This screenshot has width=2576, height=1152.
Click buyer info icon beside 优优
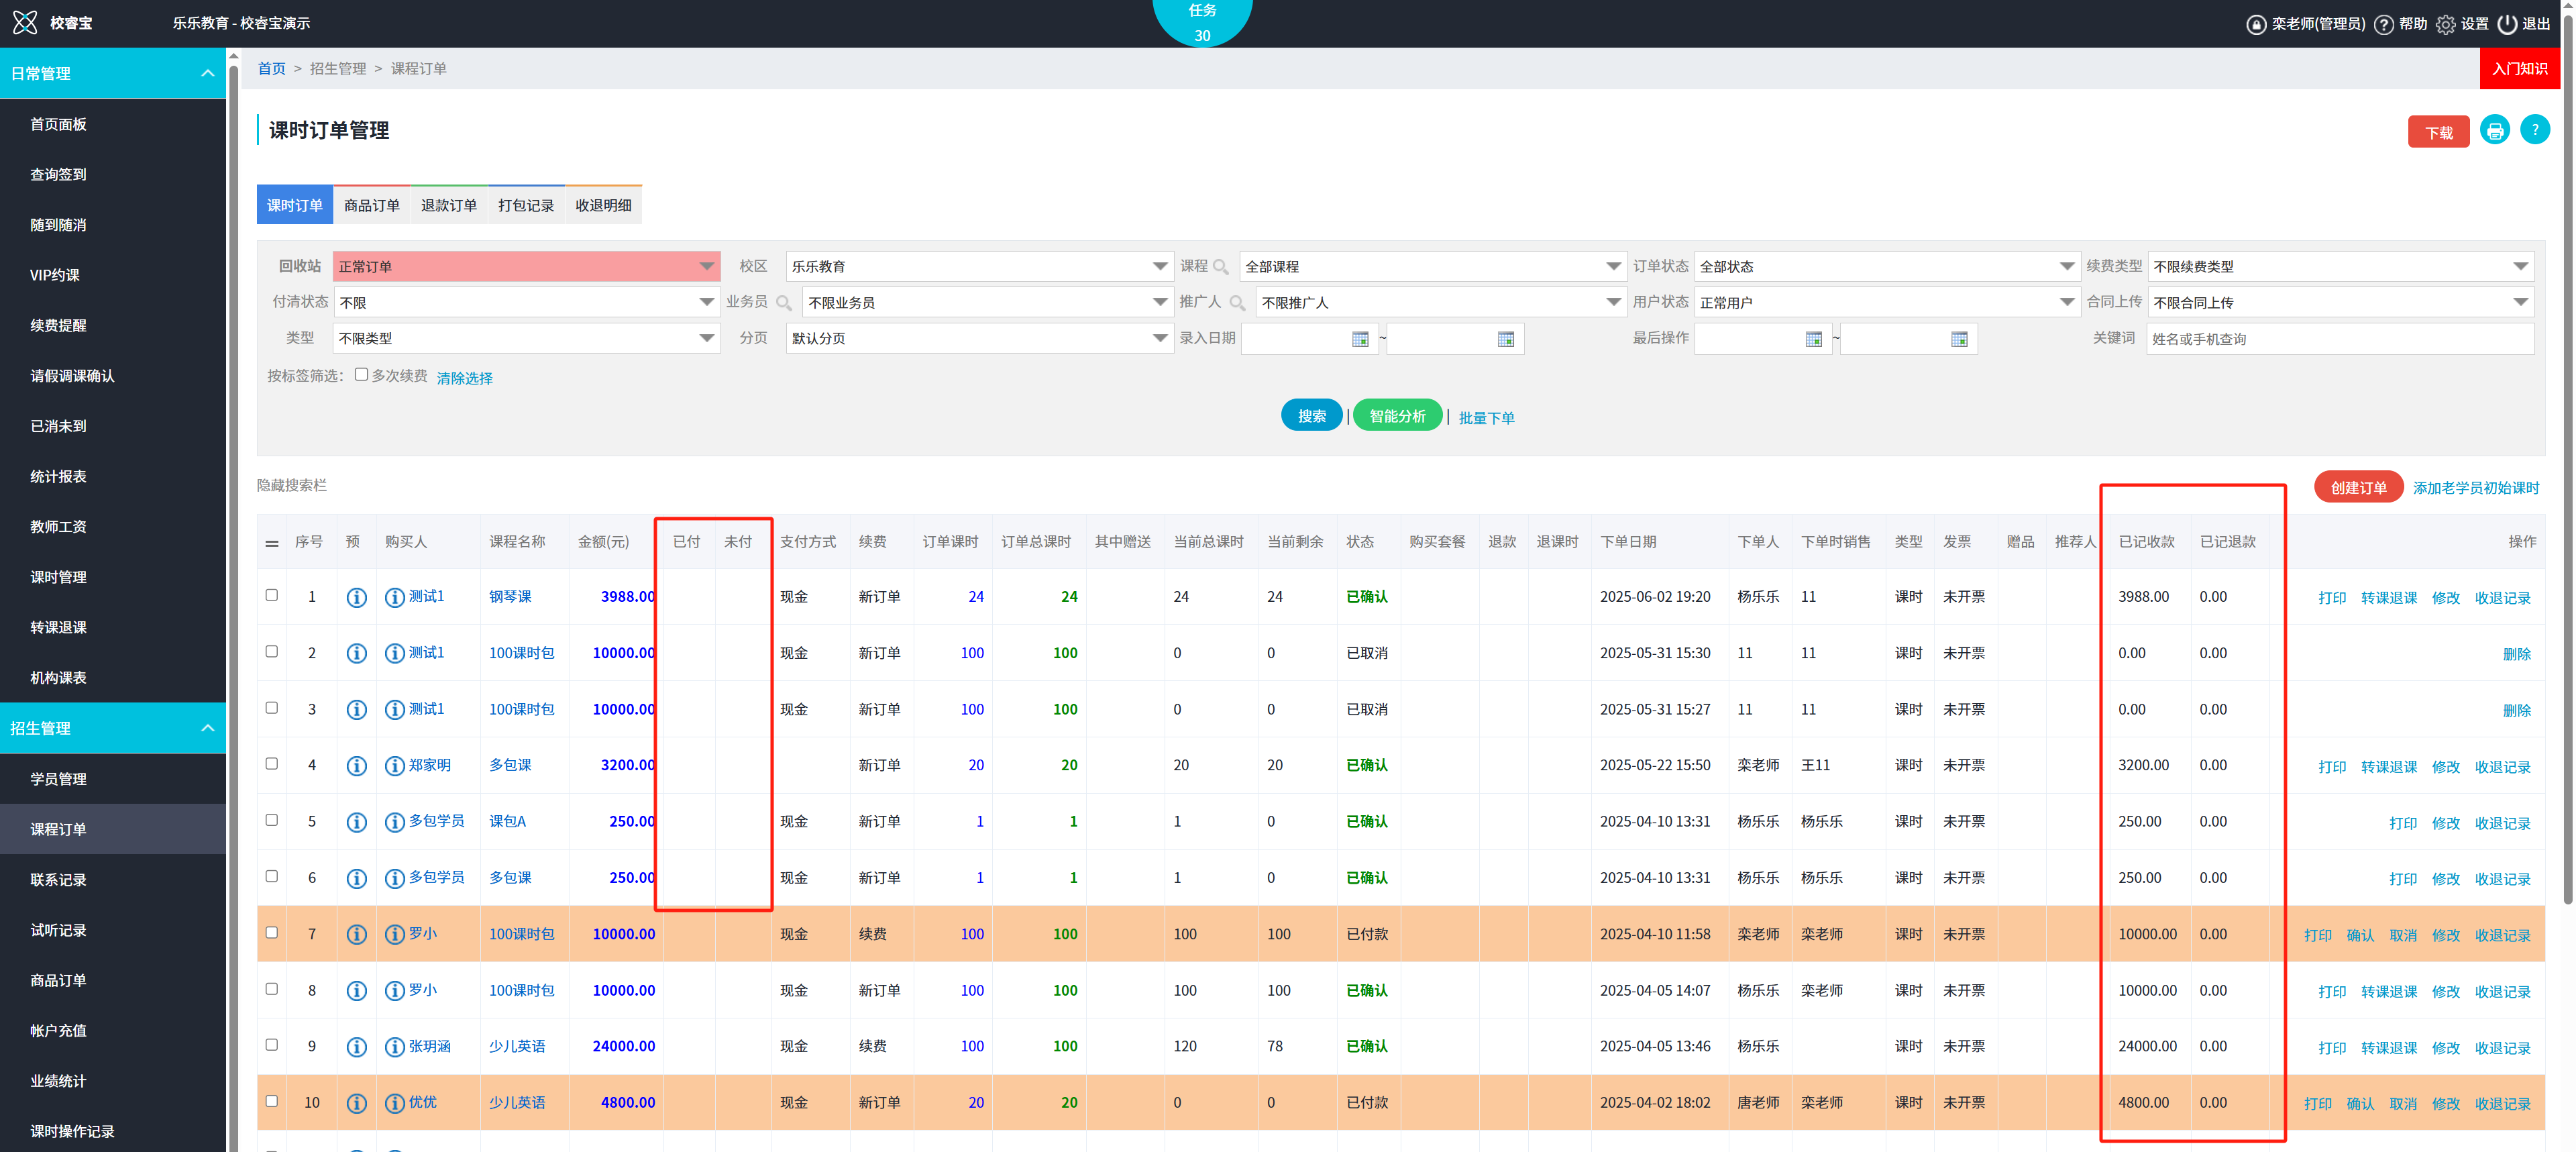[x=394, y=1103]
